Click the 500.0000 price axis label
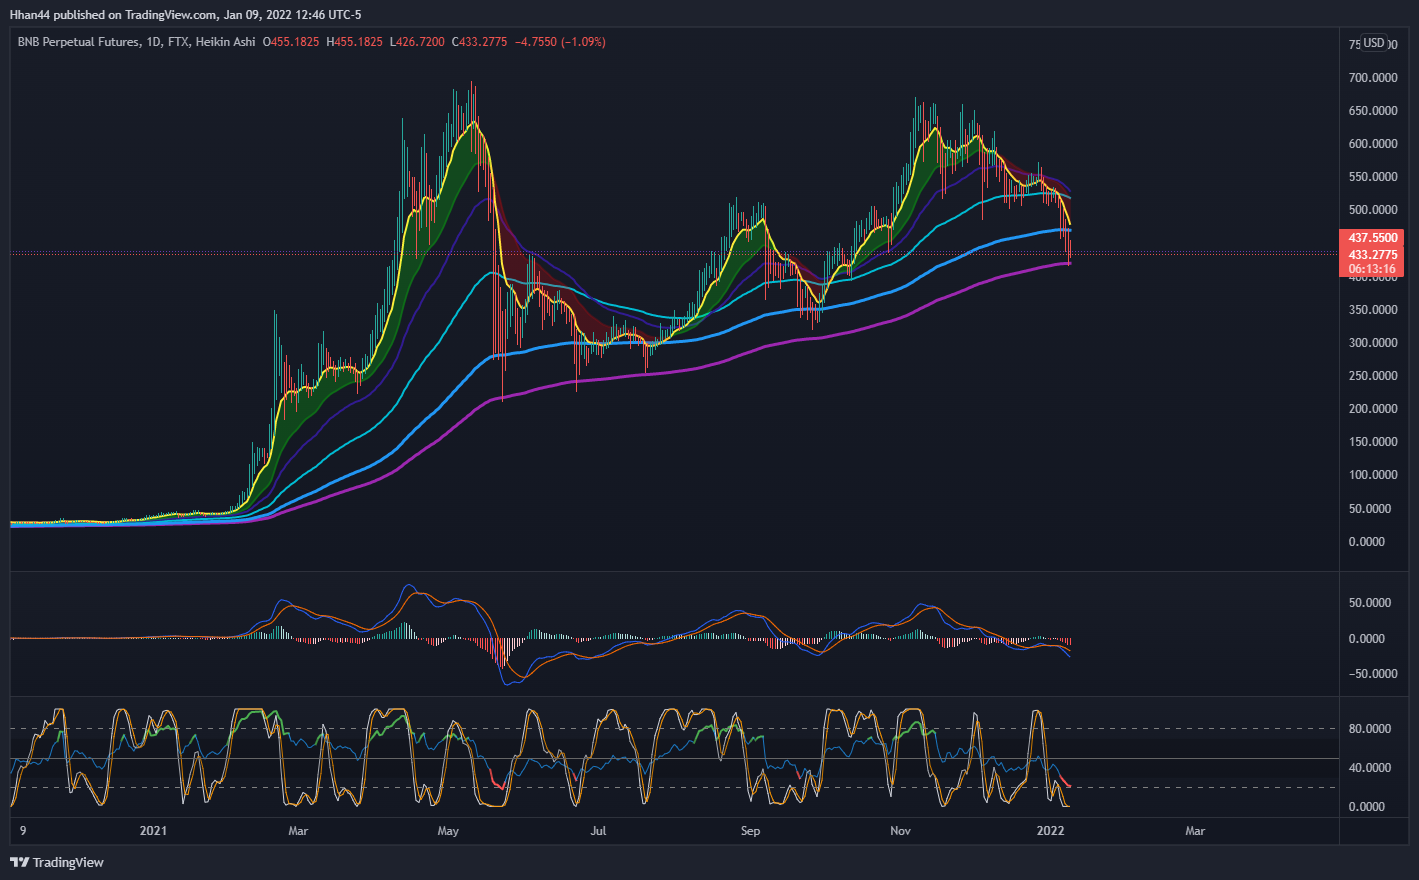This screenshot has width=1419, height=880. tap(1373, 210)
